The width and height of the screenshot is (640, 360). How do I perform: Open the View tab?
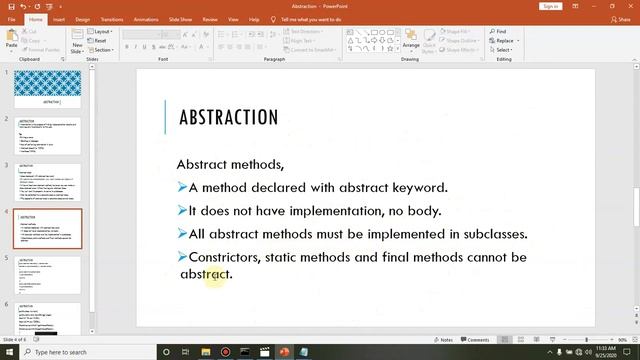coord(233,20)
